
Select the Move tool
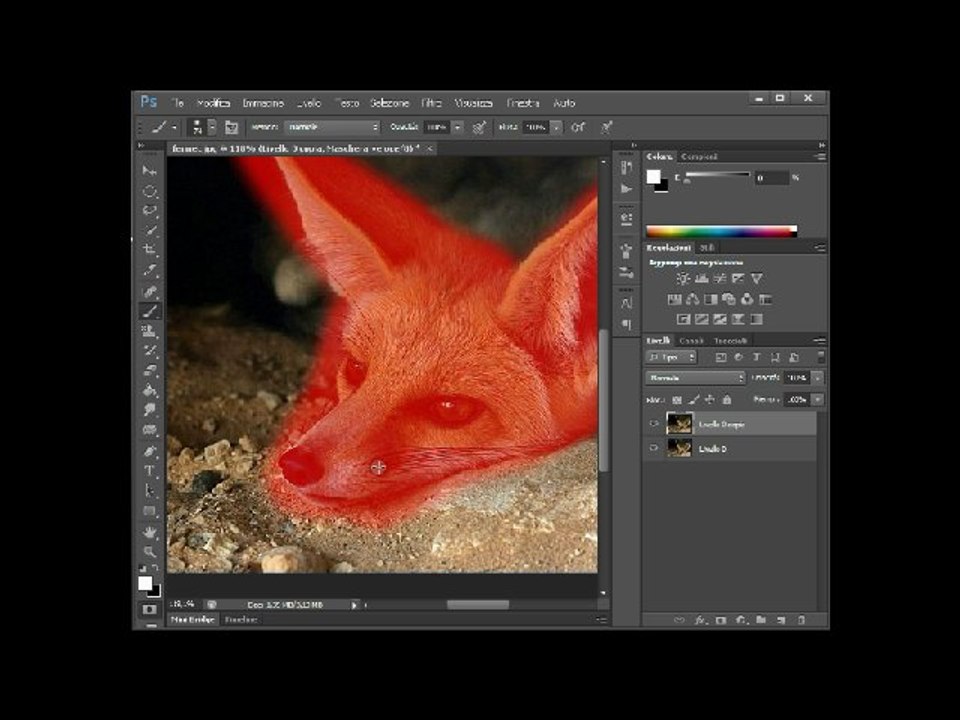tap(149, 170)
